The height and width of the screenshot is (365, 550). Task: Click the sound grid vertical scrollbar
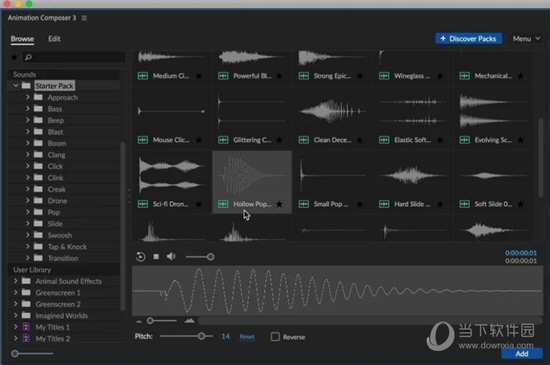tap(541, 158)
